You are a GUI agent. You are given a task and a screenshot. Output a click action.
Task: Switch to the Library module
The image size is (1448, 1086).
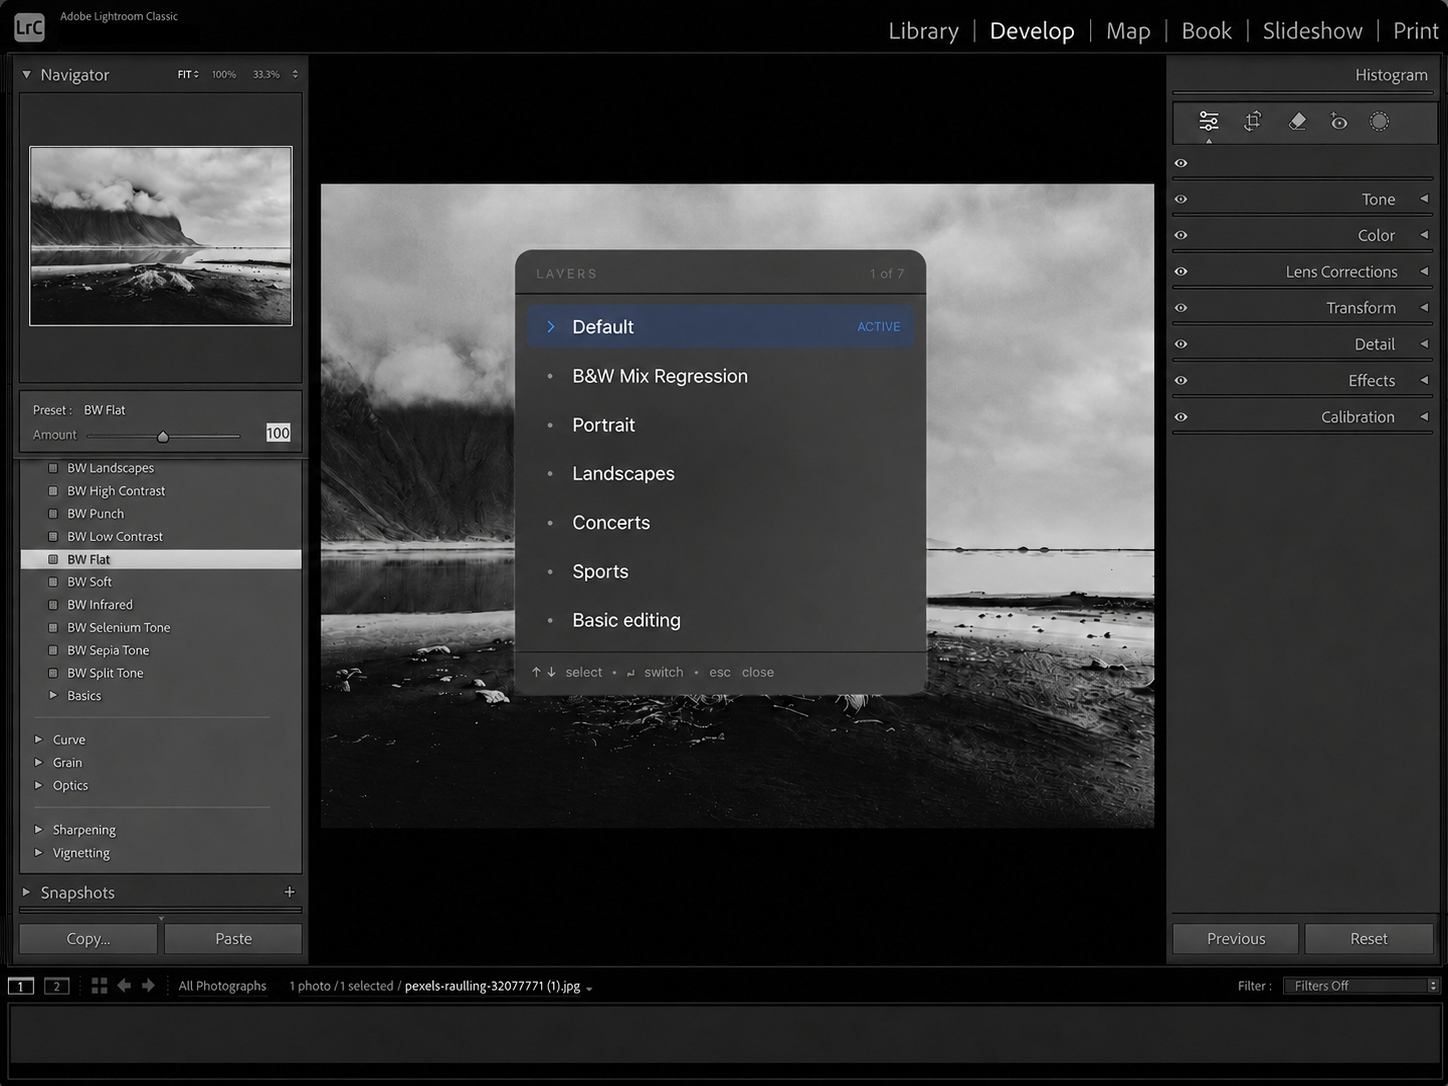[923, 31]
